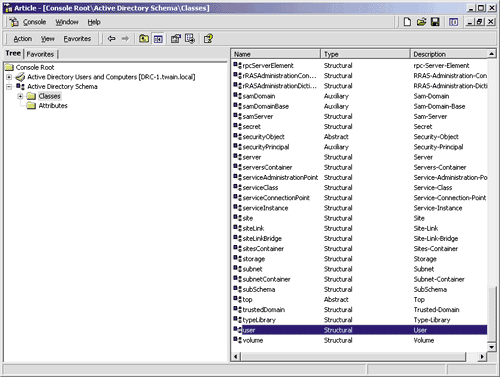Click the class icon next to volume
The image size is (500, 377).
[x=237, y=340]
